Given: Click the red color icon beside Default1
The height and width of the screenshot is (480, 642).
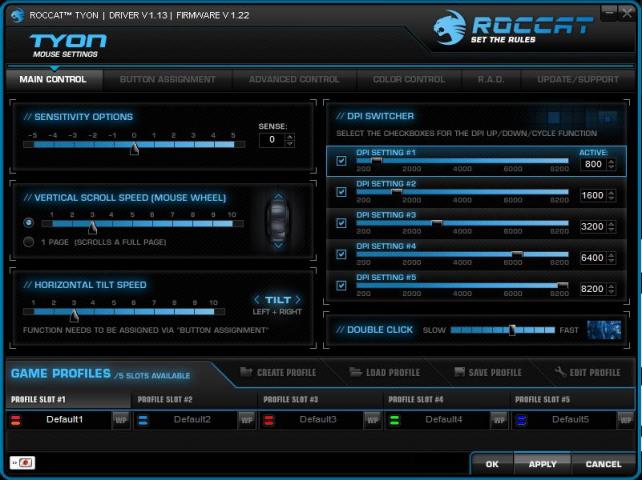Looking at the screenshot, I should click(x=16, y=420).
